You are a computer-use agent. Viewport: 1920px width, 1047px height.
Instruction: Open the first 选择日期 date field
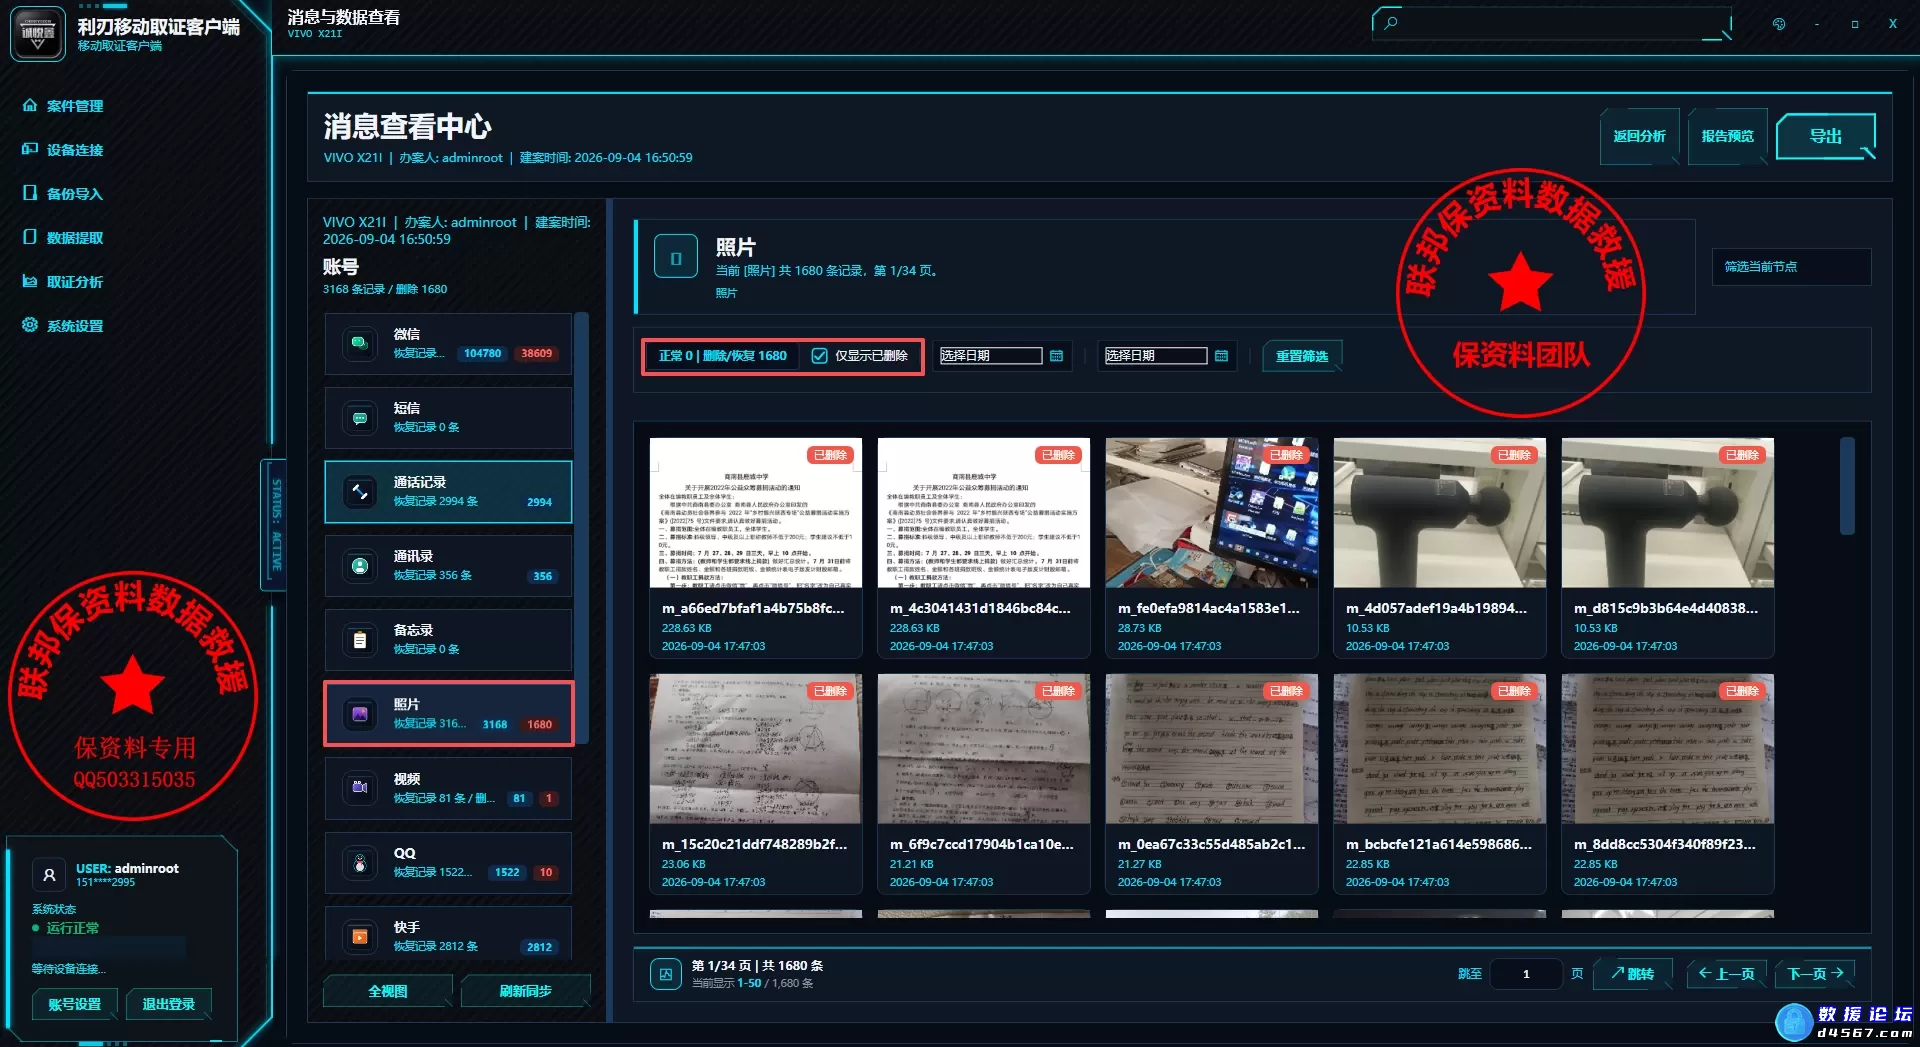(x=990, y=356)
